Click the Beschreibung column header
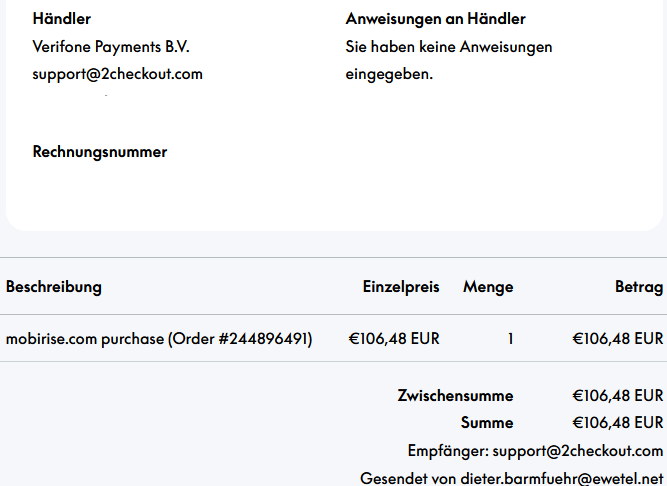 [54, 287]
